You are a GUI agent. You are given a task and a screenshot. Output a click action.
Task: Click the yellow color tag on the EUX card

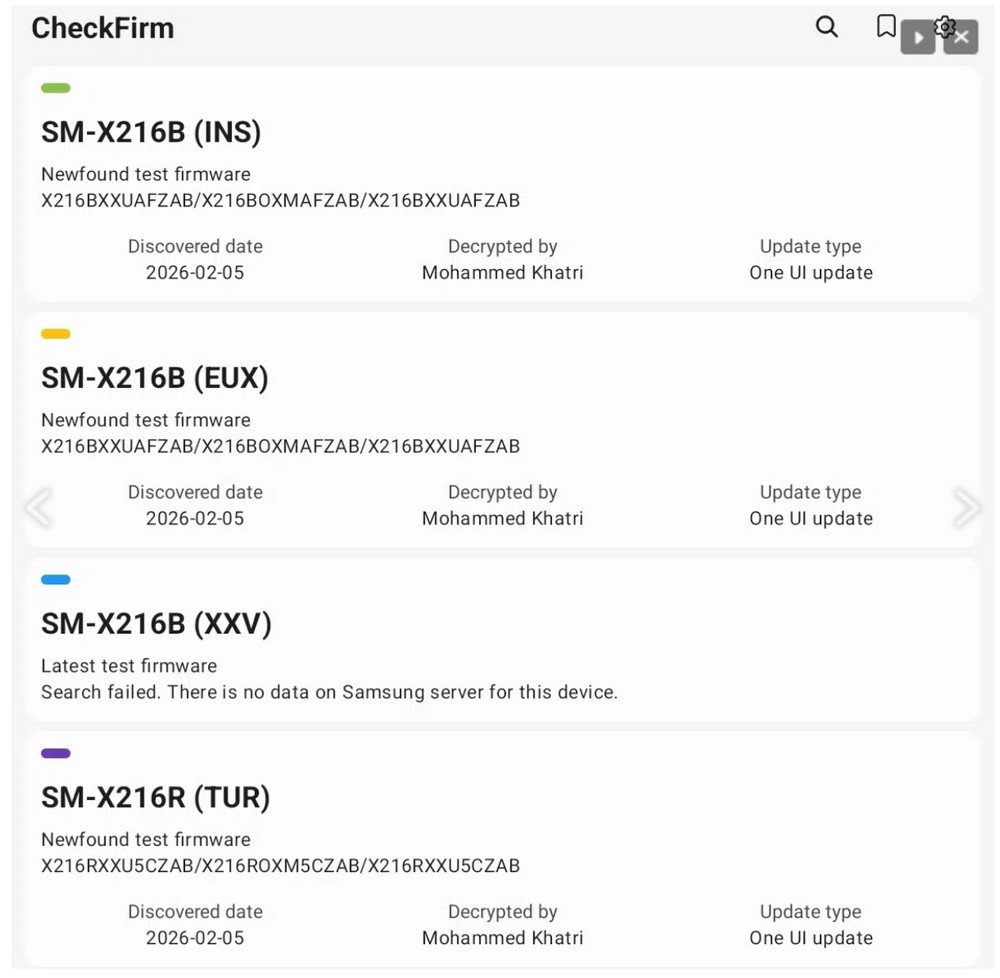click(x=55, y=334)
